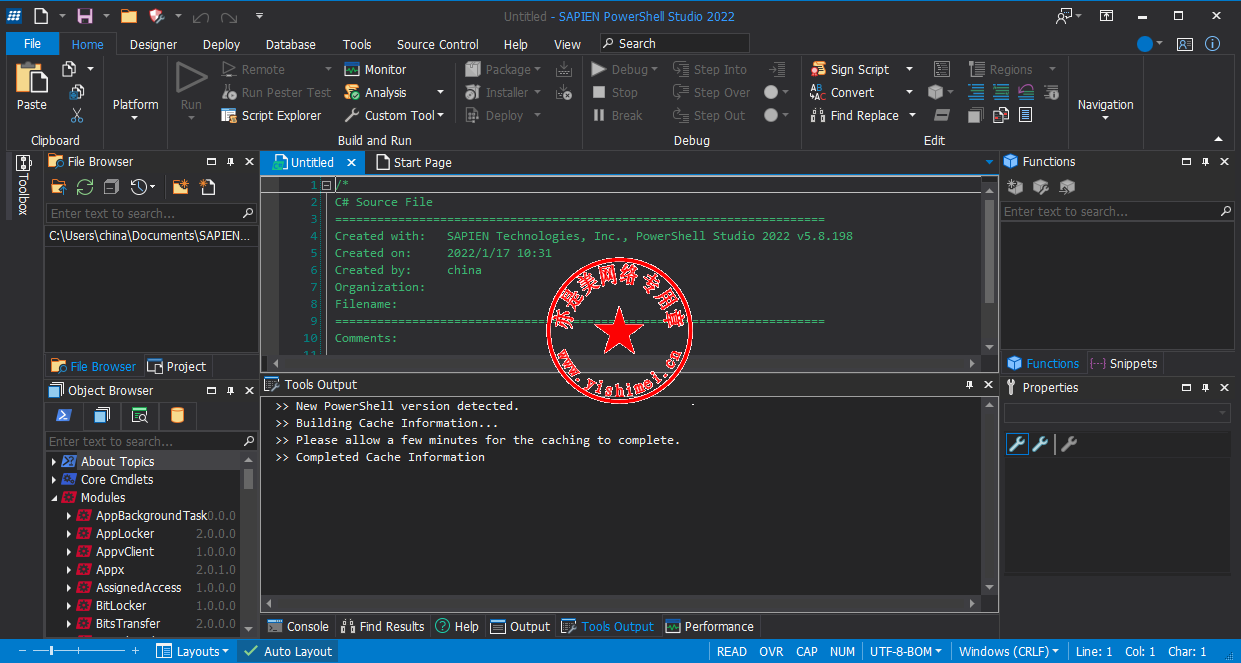The width and height of the screenshot is (1241, 663).
Task: Click Step Over in Debug group
Action: (711, 92)
